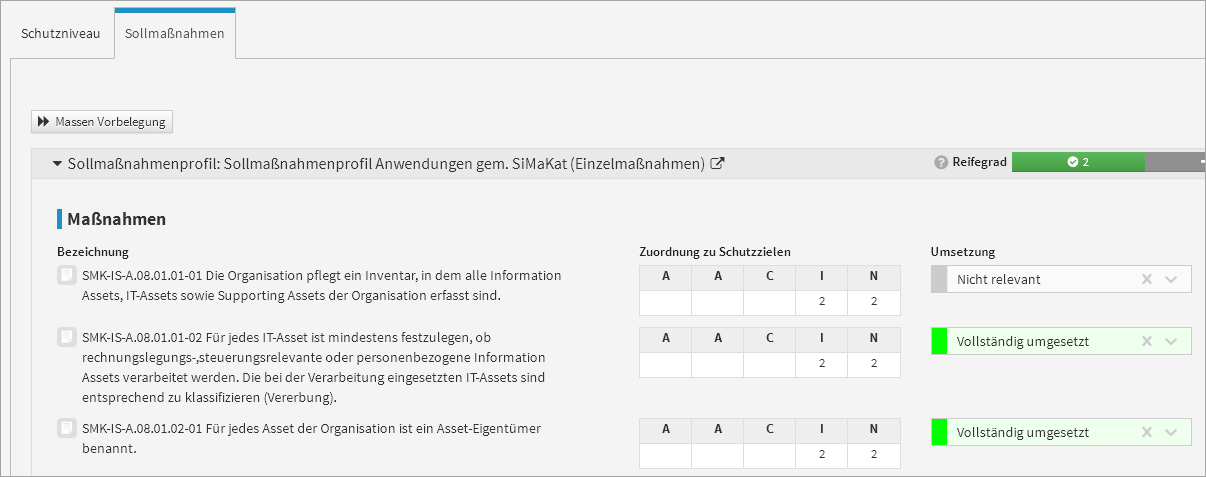Image resolution: width=1206 pixels, height=477 pixels.
Task: Clear the last 'Vollständig umgesetzt' selection via X
Action: coord(1147,433)
